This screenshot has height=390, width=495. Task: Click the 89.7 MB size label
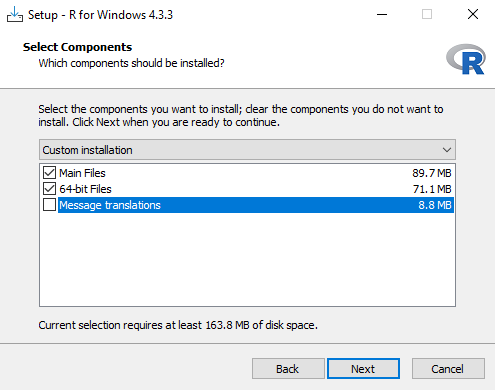pyautogui.click(x=432, y=173)
